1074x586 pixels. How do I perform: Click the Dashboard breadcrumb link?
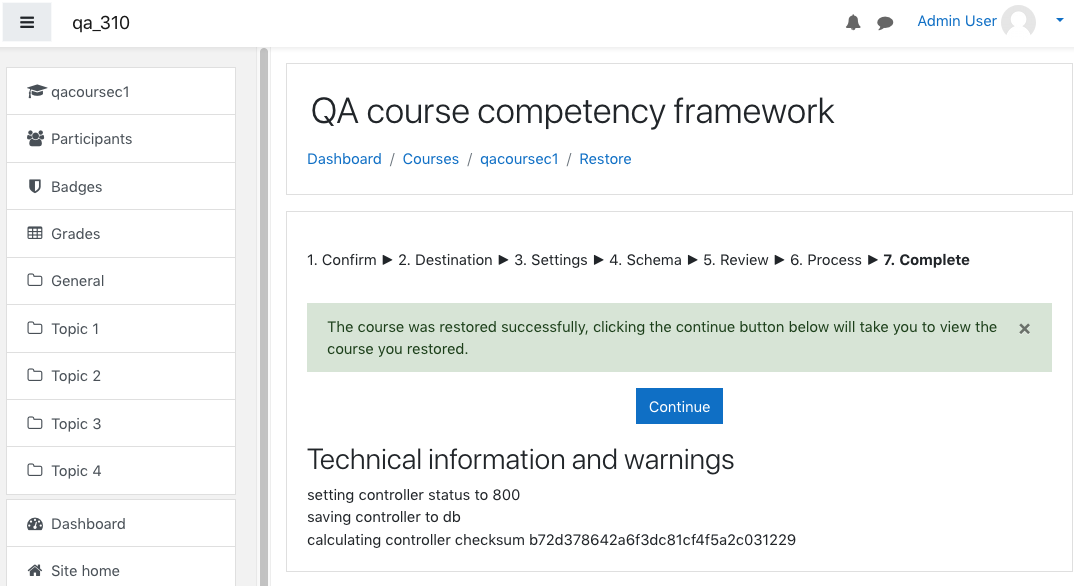pyautogui.click(x=344, y=159)
